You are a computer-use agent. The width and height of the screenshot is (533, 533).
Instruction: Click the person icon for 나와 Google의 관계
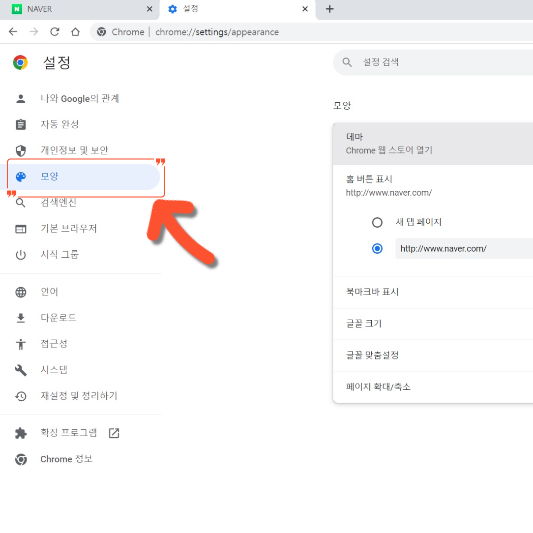(21, 99)
